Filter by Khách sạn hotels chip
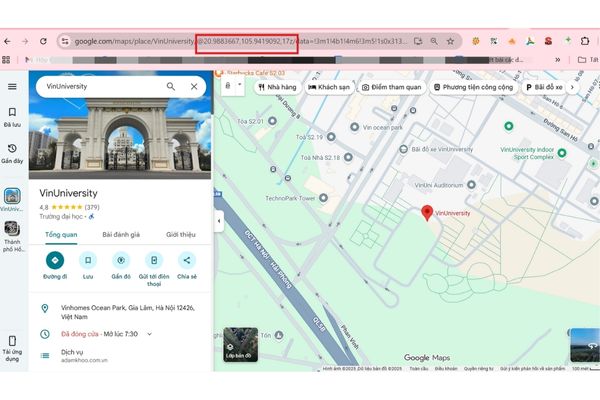This screenshot has height=400, width=600. click(x=329, y=87)
